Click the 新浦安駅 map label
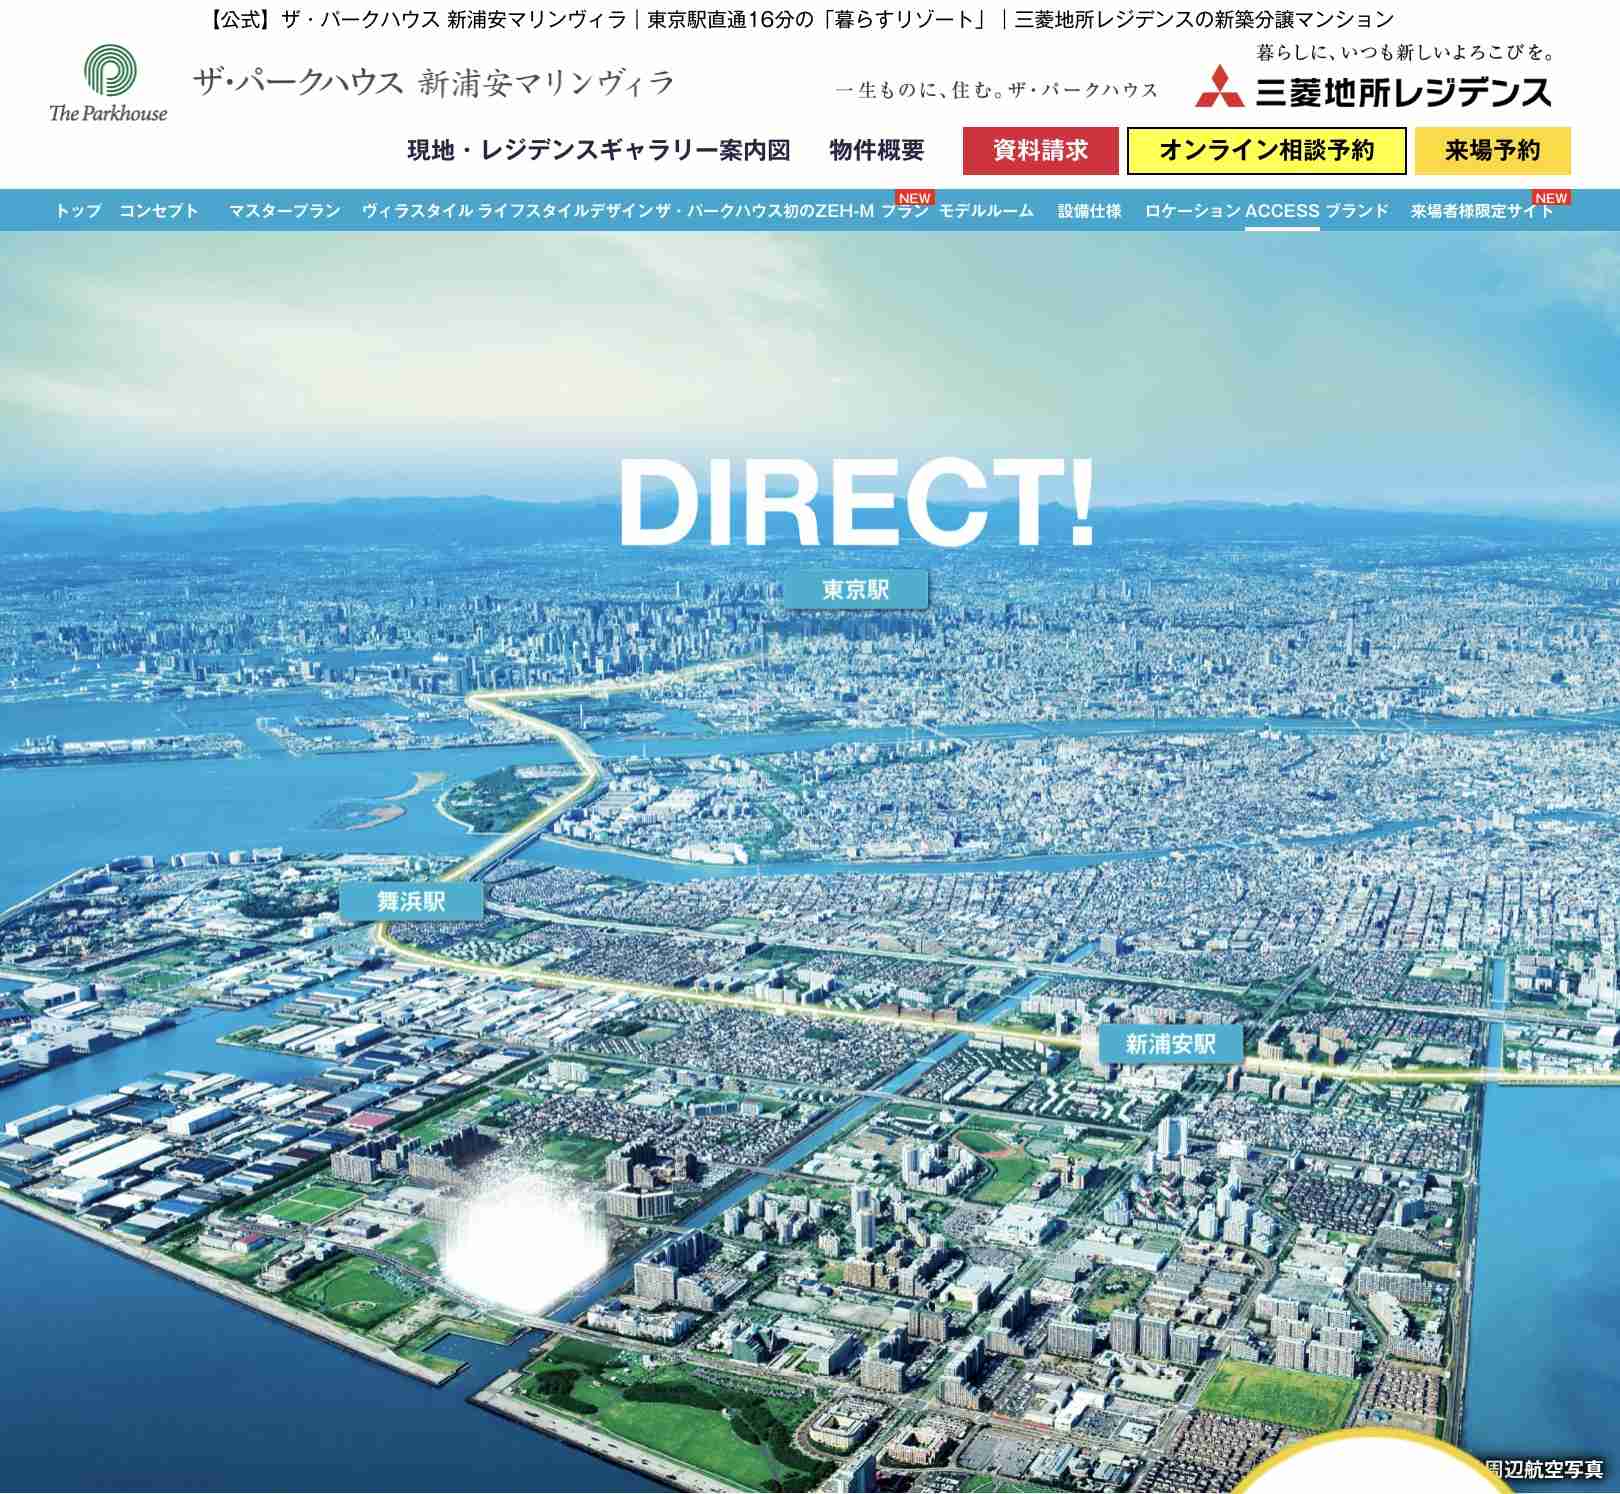The width and height of the screenshot is (1620, 1494). 1171,1044
